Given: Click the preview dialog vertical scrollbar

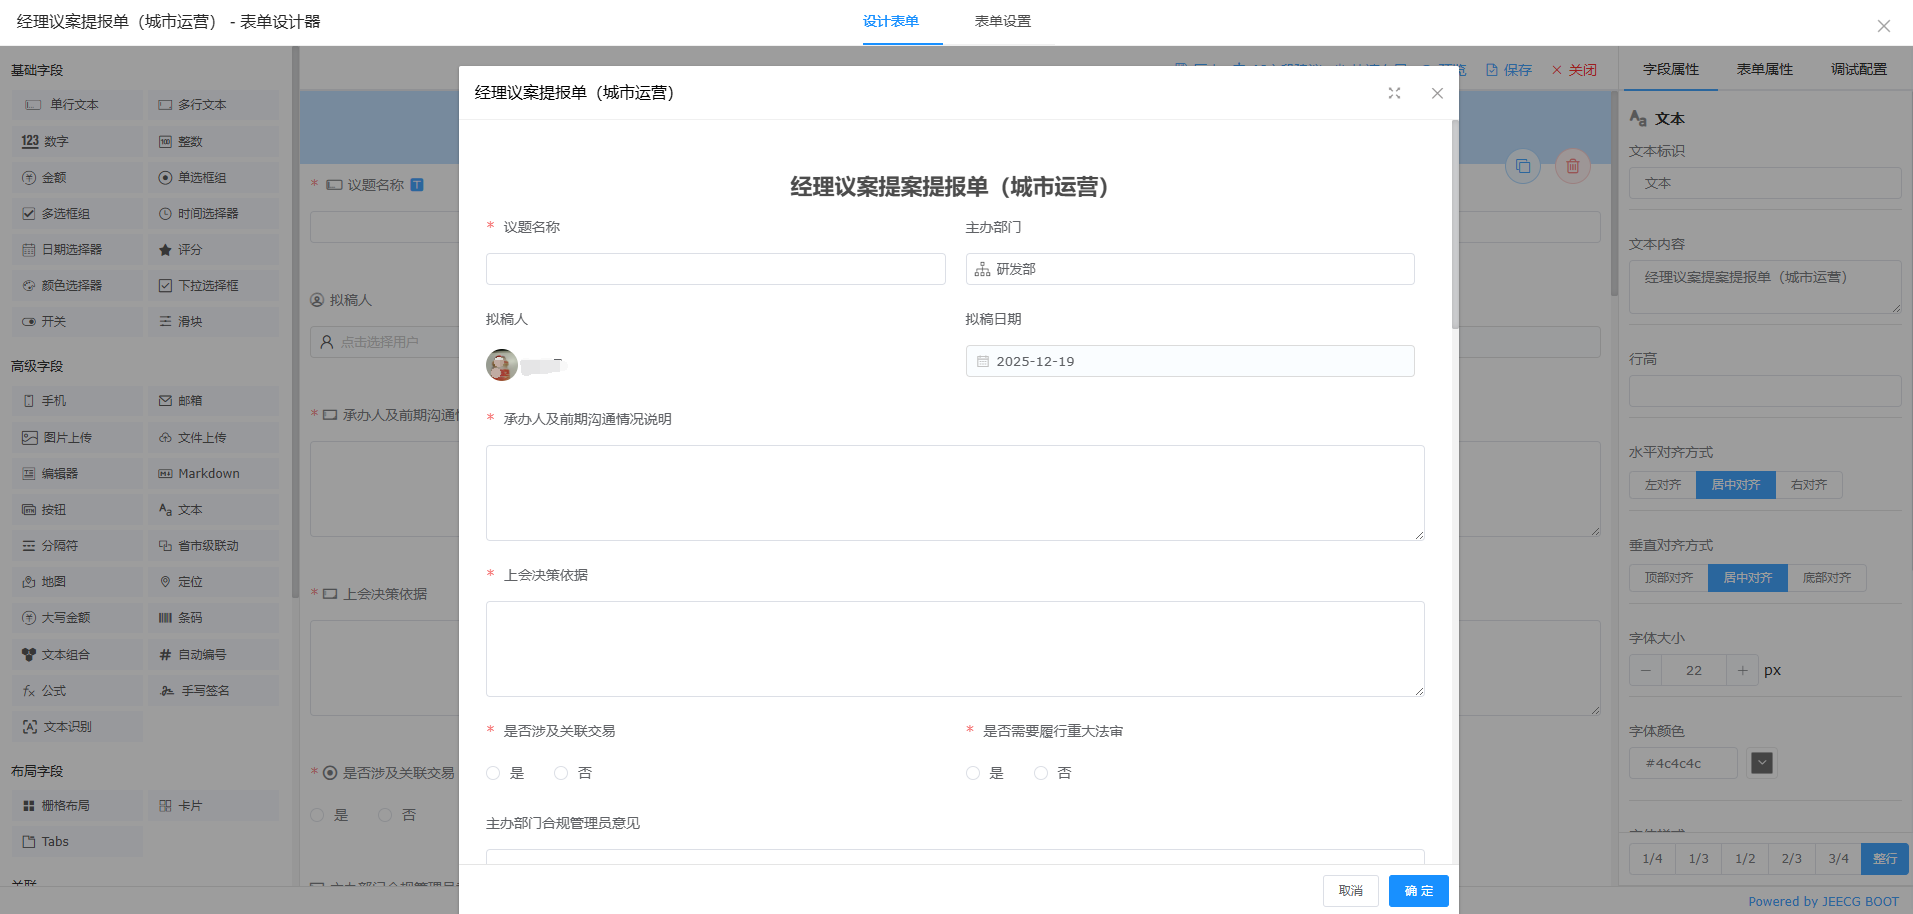Looking at the screenshot, I should pos(1455,225).
